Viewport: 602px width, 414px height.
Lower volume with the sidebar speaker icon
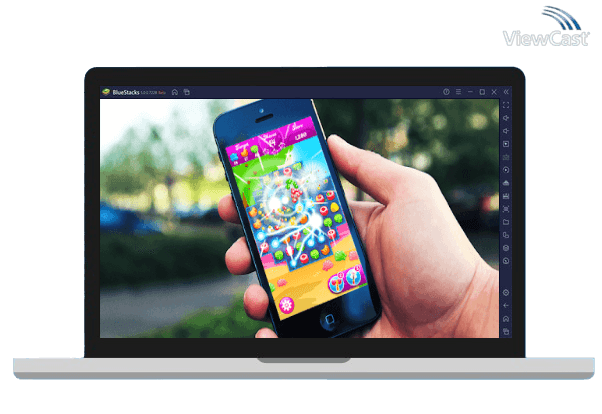point(506,131)
